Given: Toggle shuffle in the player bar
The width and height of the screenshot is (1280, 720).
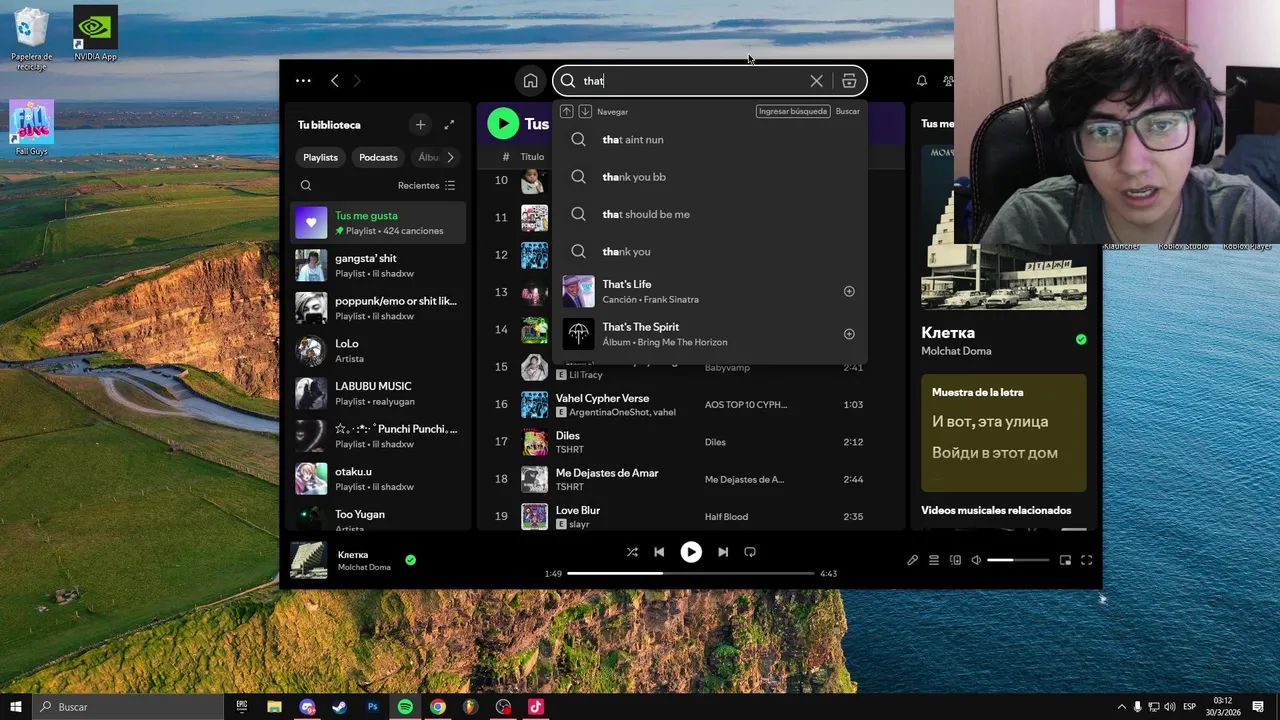Looking at the screenshot, I should click(632, 552).
